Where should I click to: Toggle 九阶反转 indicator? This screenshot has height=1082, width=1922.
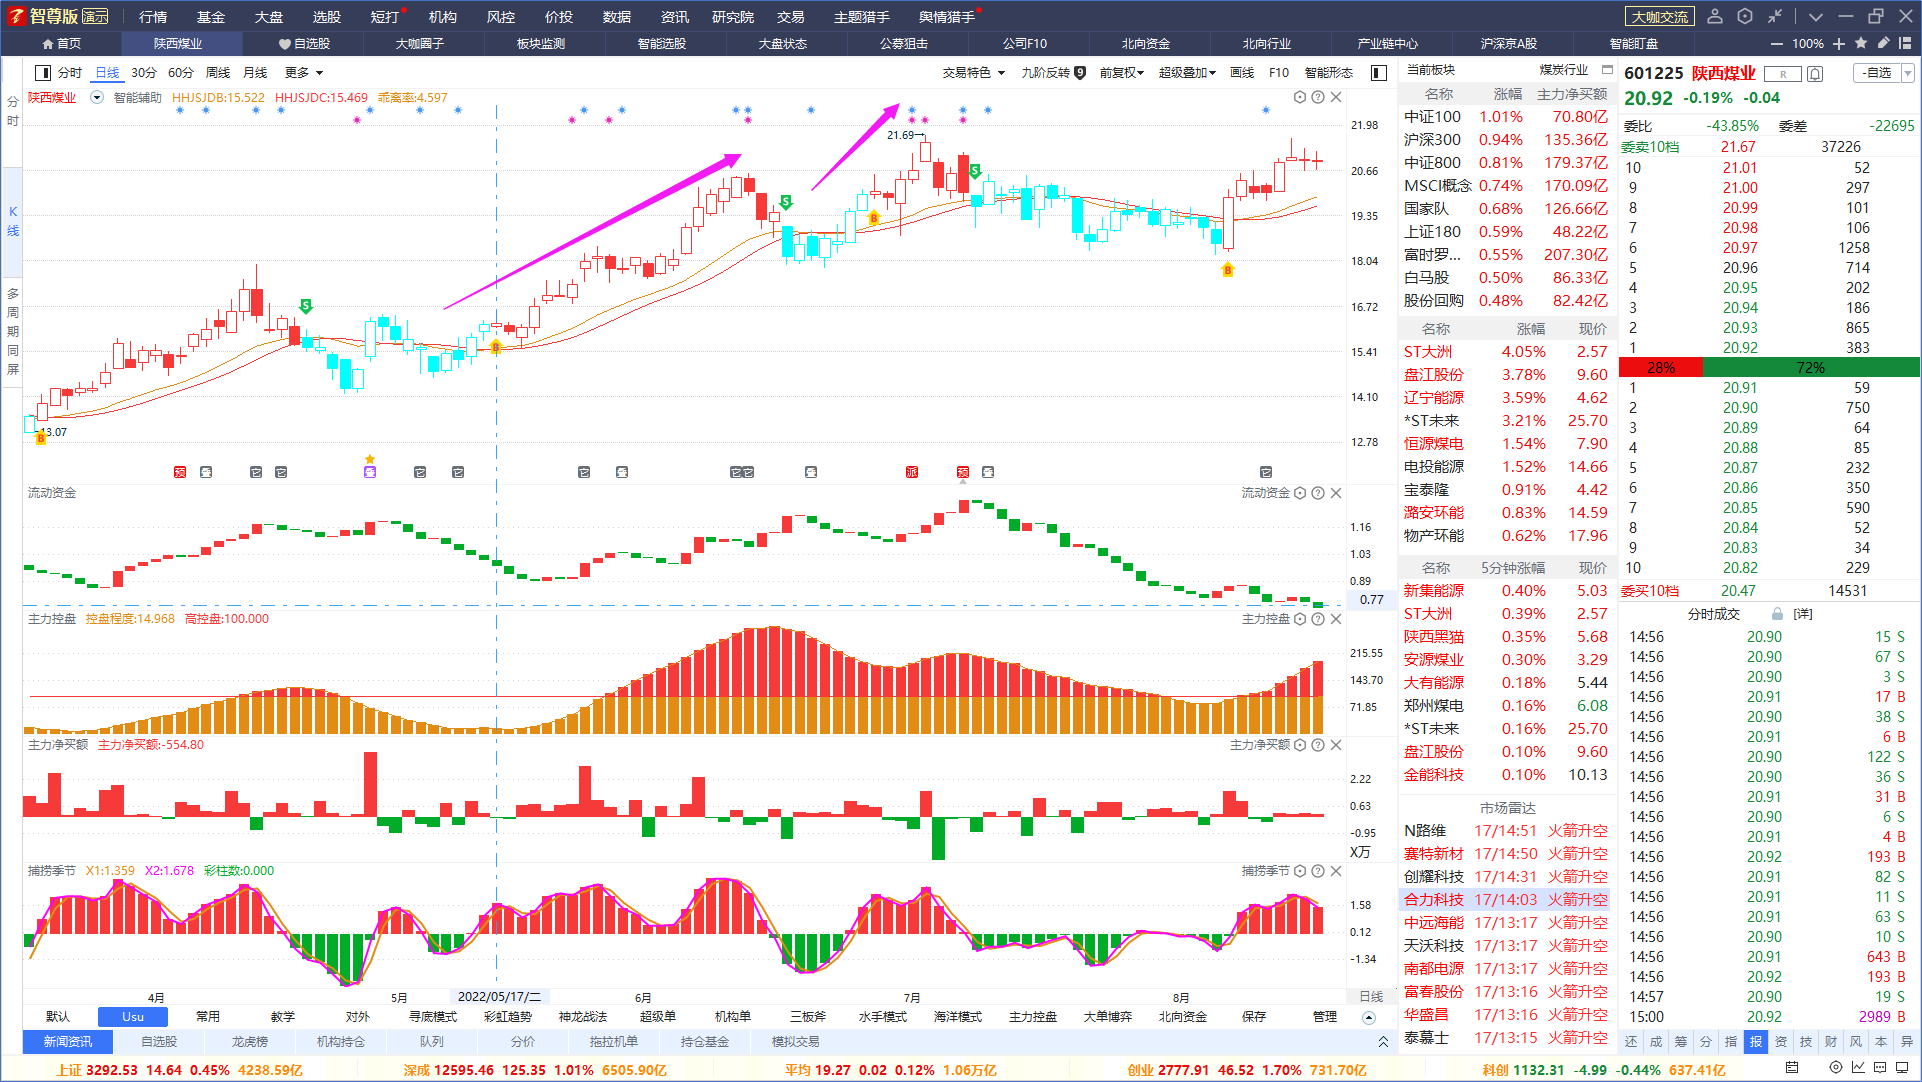[1054, 73]
